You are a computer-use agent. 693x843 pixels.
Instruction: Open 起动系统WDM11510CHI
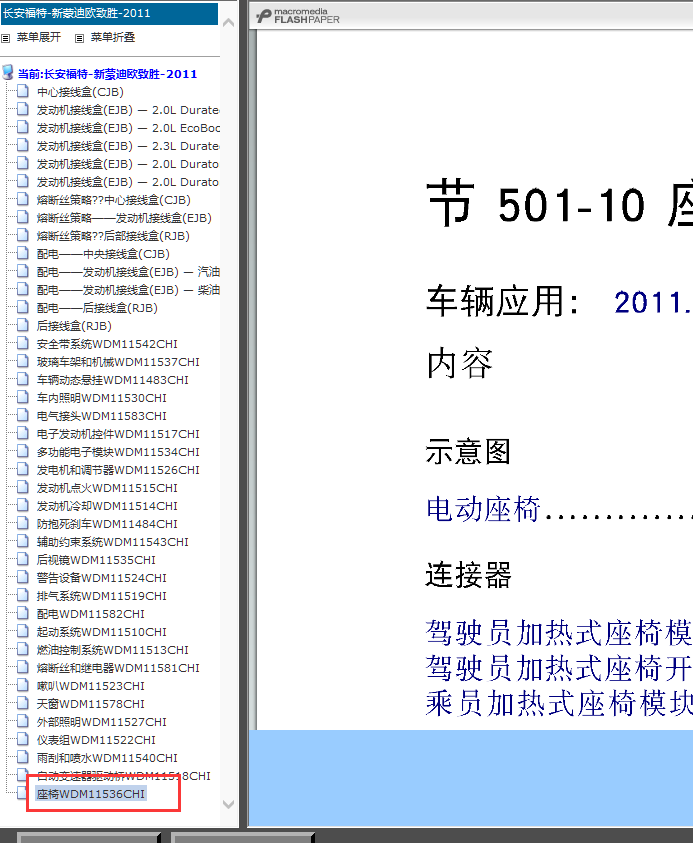(x=102, y=632)
